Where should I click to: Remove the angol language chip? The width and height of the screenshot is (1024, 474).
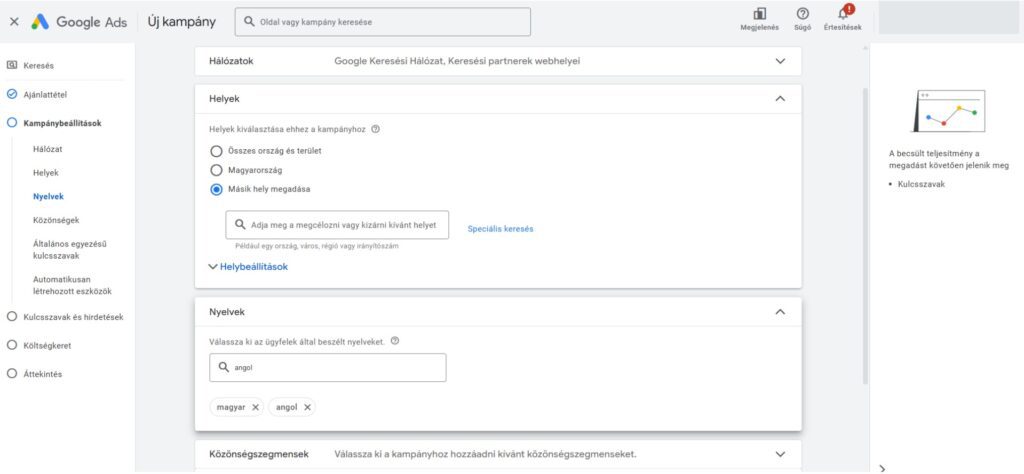[x=307, y=407]
